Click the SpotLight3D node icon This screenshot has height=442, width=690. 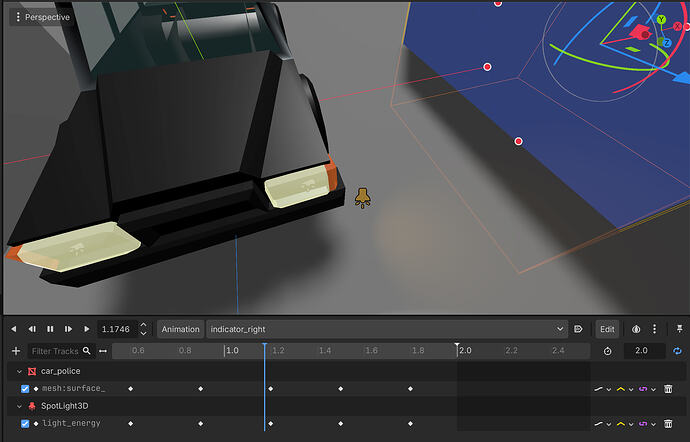pyautogui.click(x=32, y=406)
